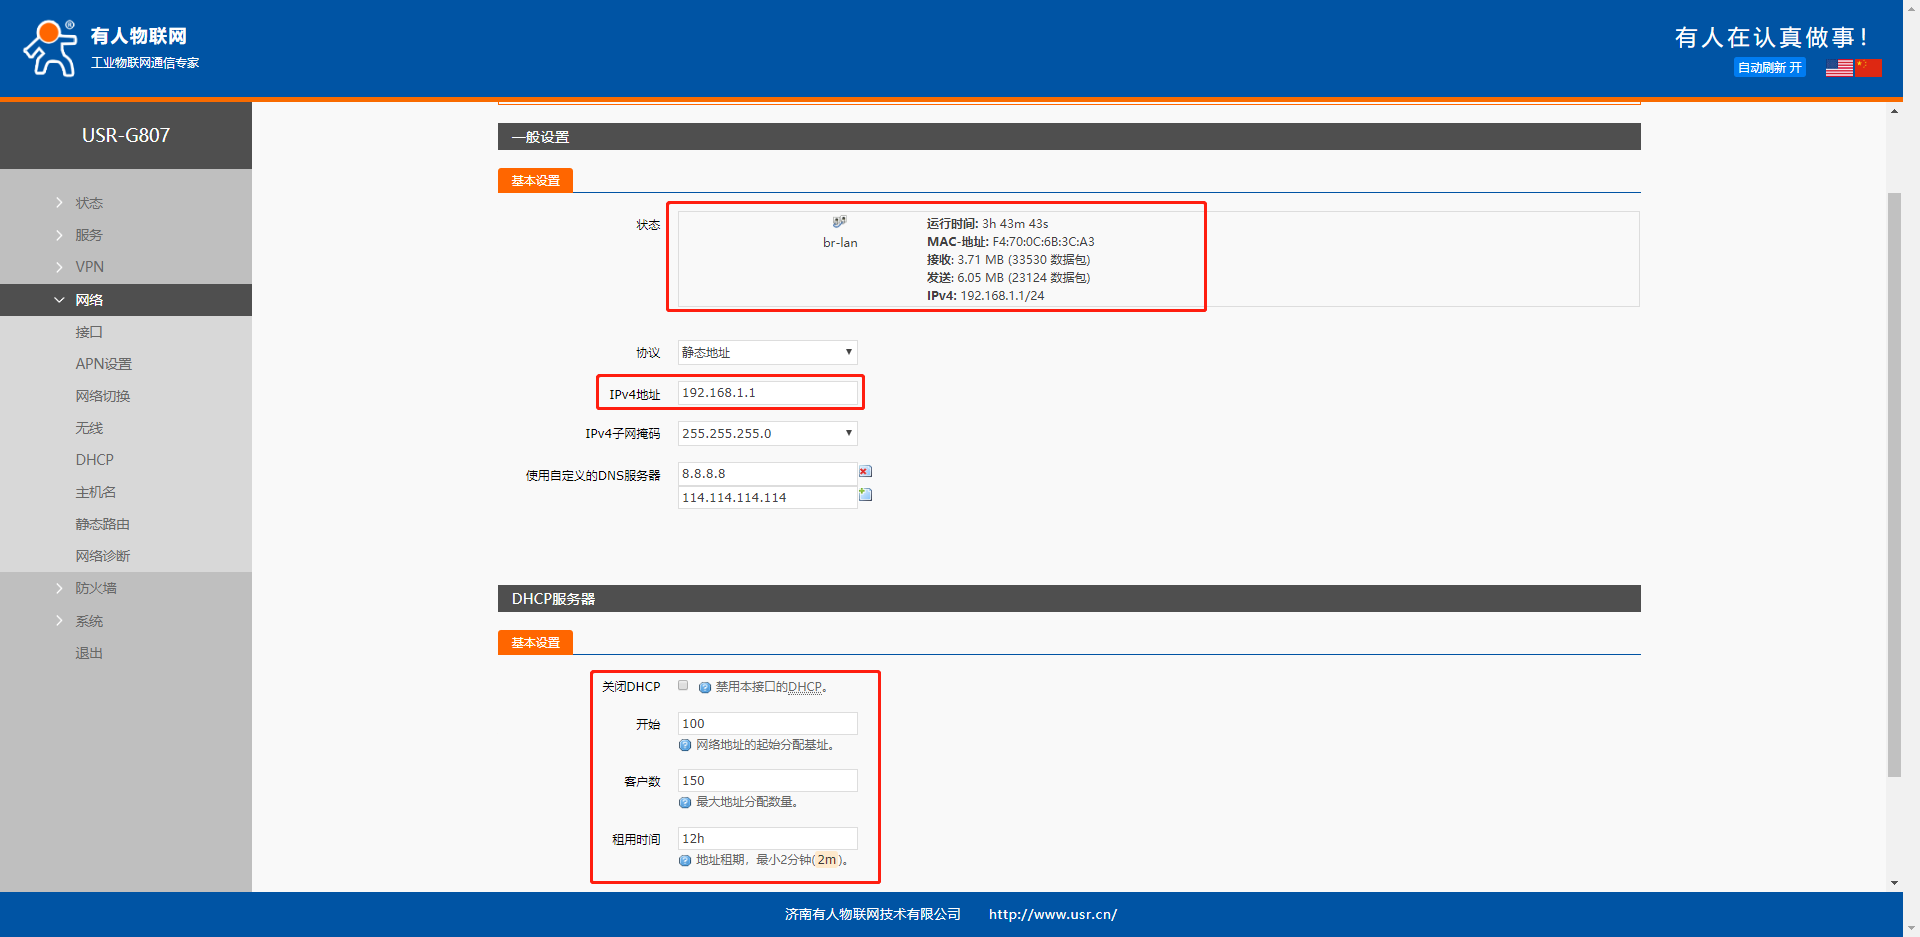Open the http://www.usr.cn/ footer link
The width and height of the screenshot is (1920, 937).
pos(1052,914)
